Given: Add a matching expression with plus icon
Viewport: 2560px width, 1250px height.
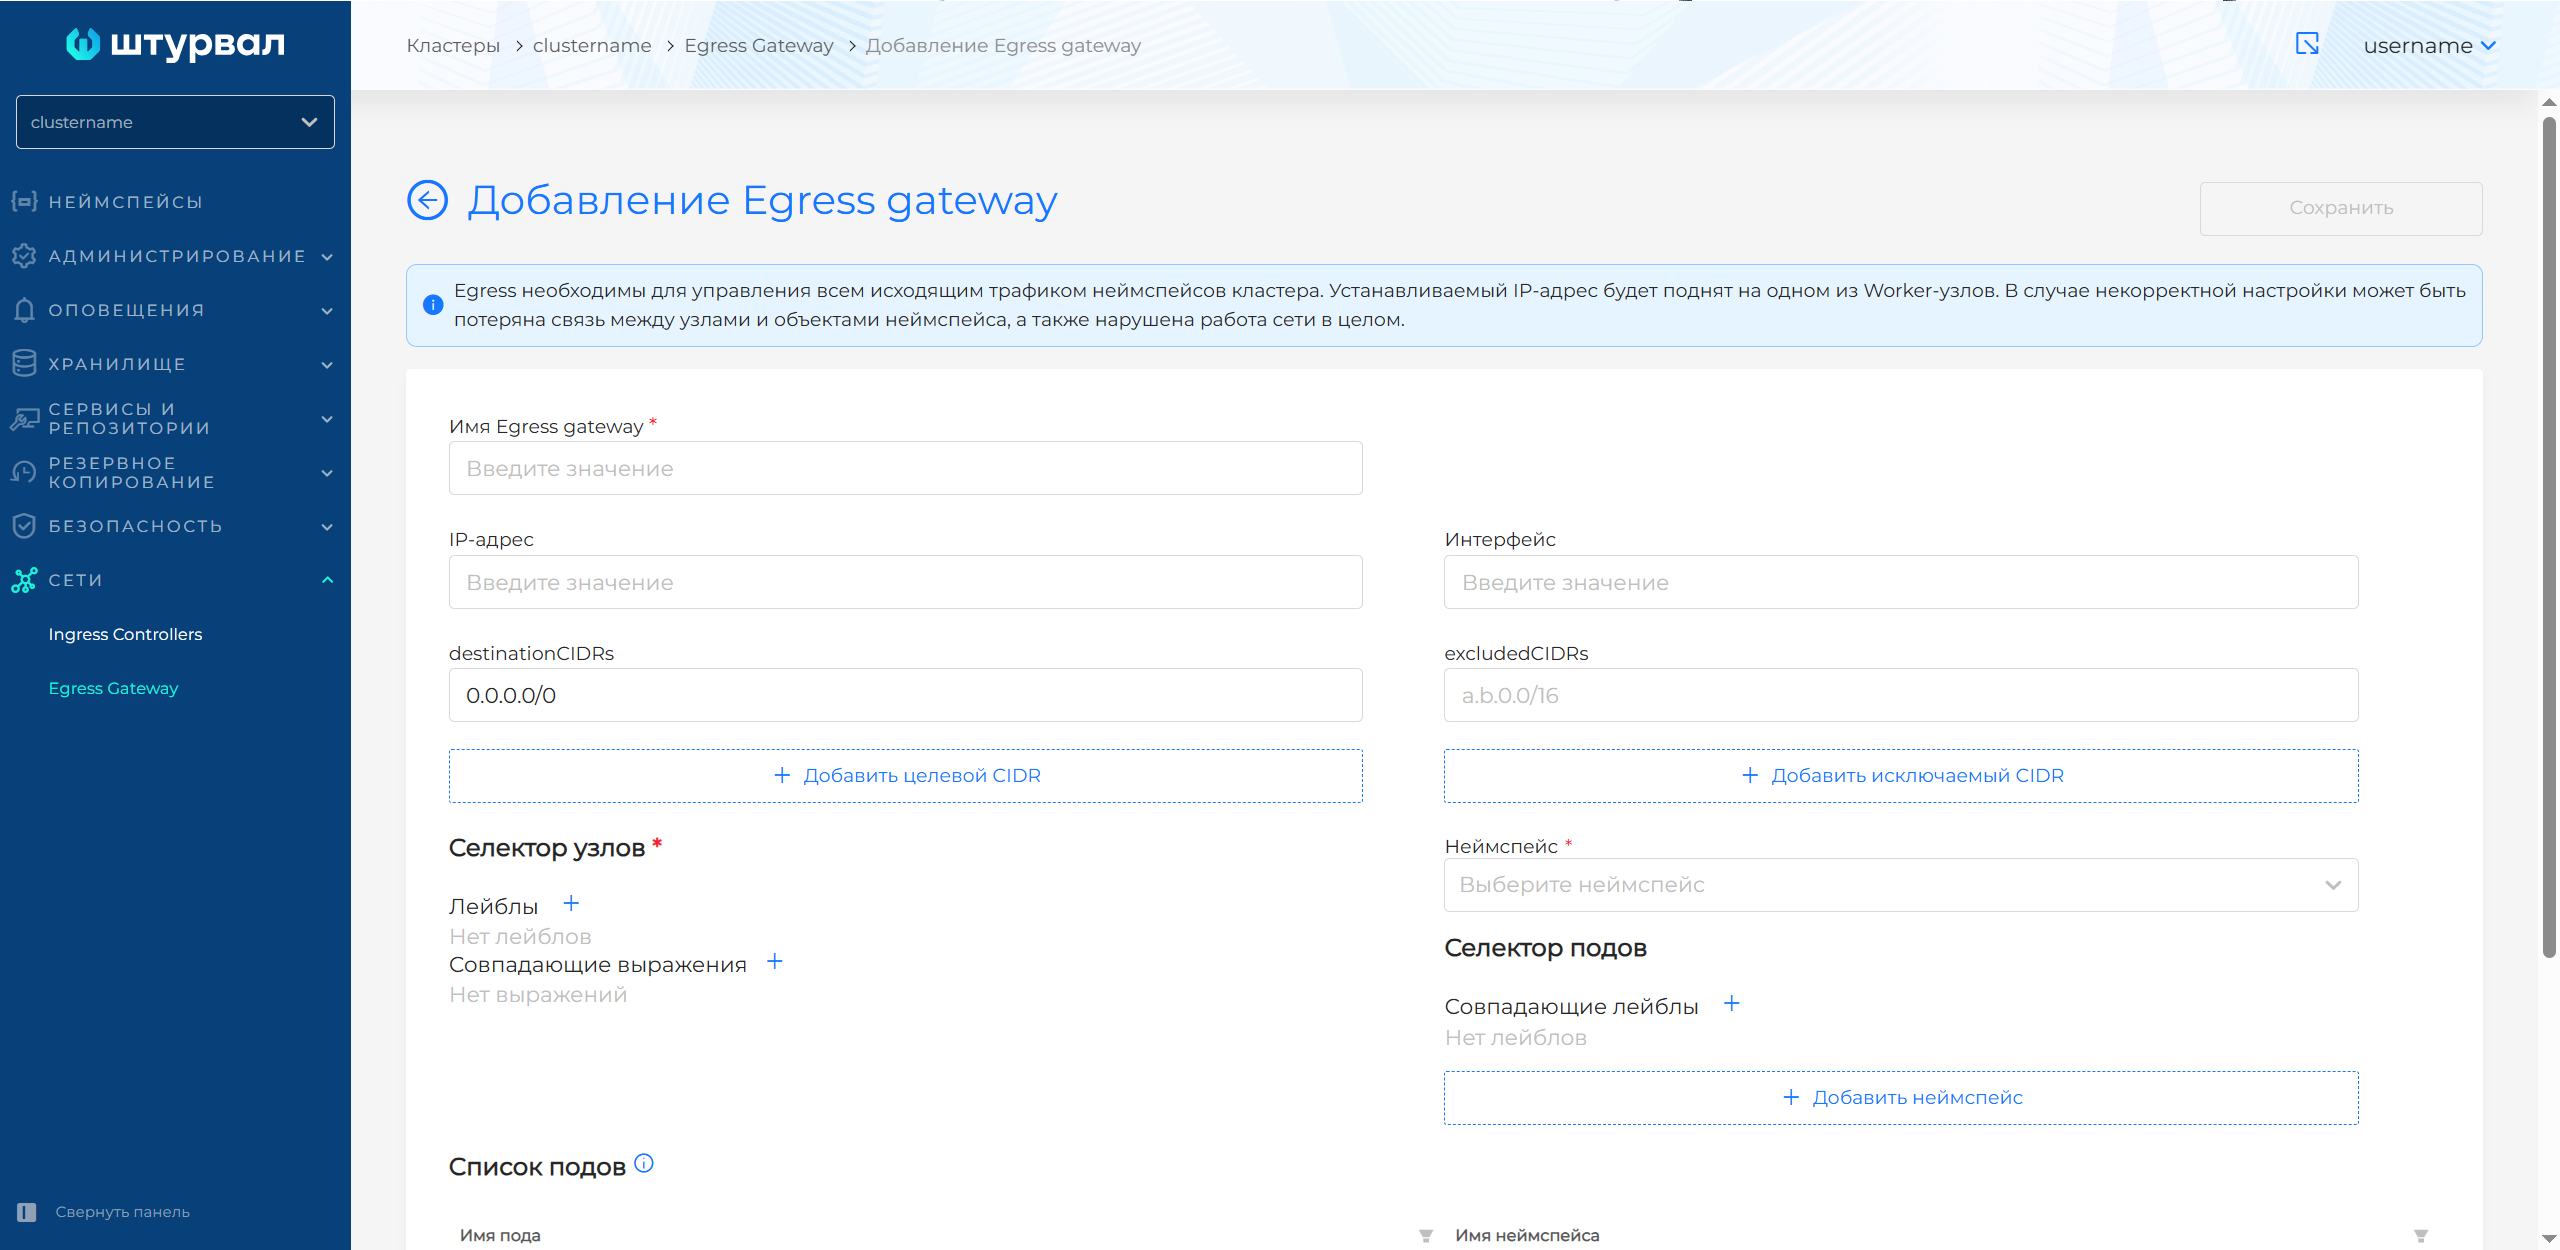Looking at the screenshot, I should click(774, 962).
